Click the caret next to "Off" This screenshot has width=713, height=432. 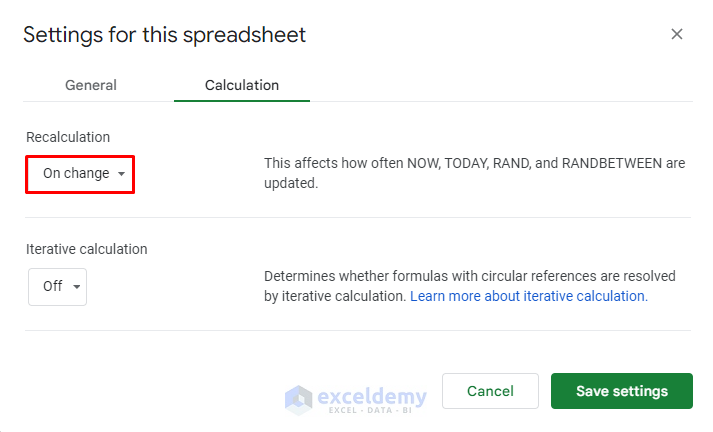(x=76, y=287)
